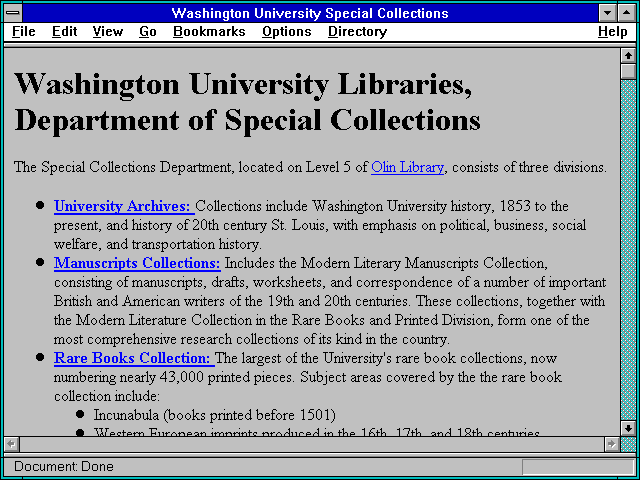Open the Directory menu
640x480 pixels.
(x=358, y=32)
